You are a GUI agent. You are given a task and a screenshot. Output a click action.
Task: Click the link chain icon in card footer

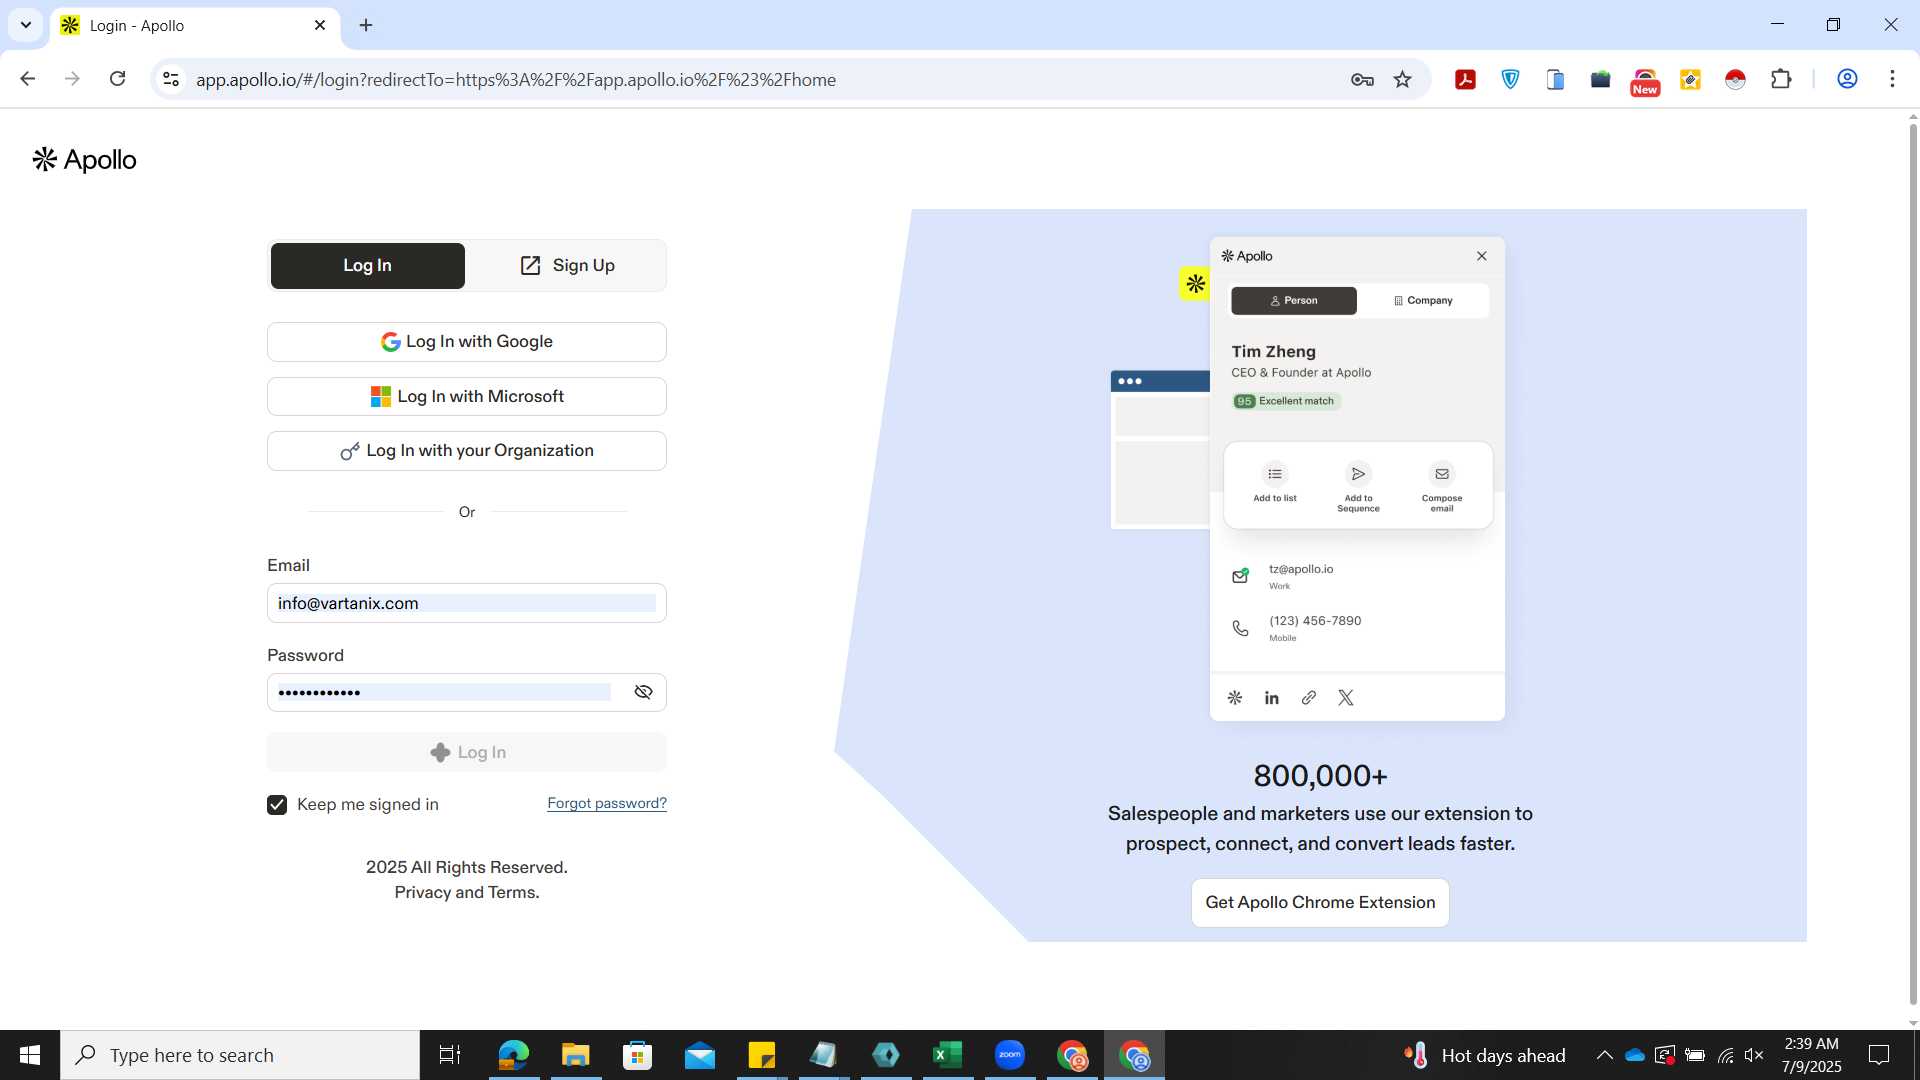1308,698
